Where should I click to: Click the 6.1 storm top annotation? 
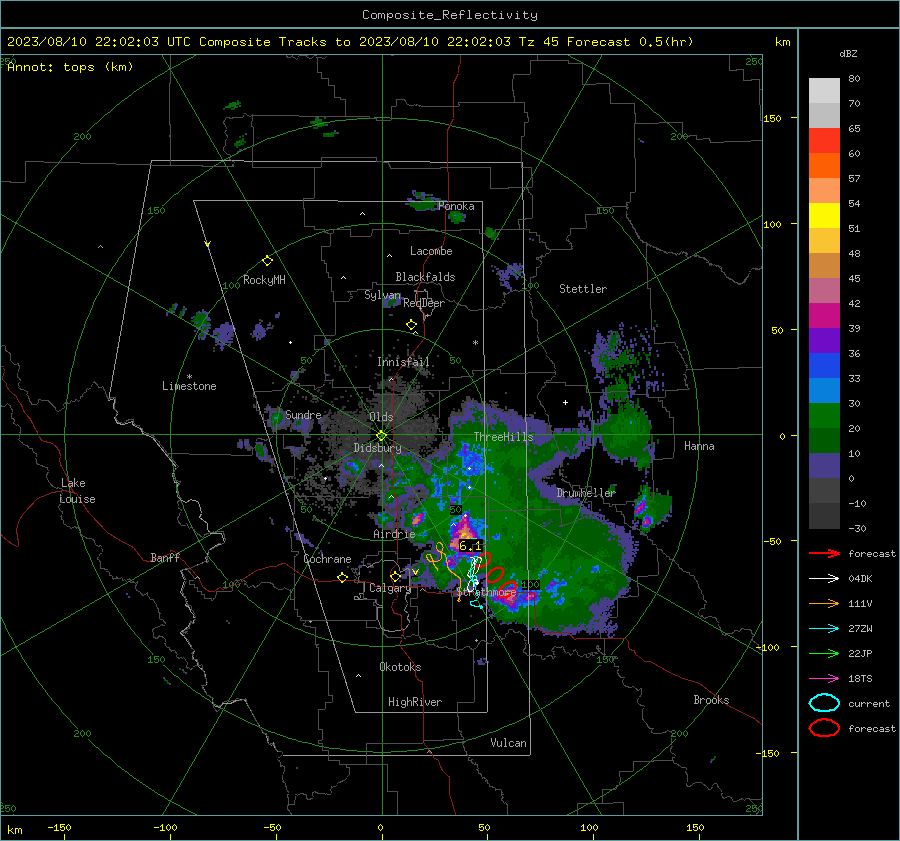470,546
